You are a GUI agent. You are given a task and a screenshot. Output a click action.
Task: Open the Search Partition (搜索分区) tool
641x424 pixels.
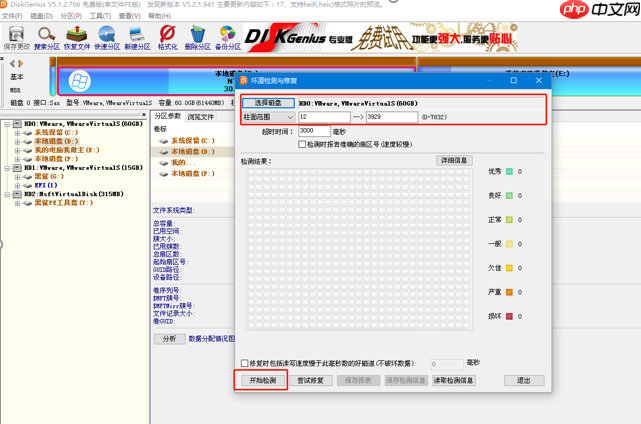click(x=47, y=38)
